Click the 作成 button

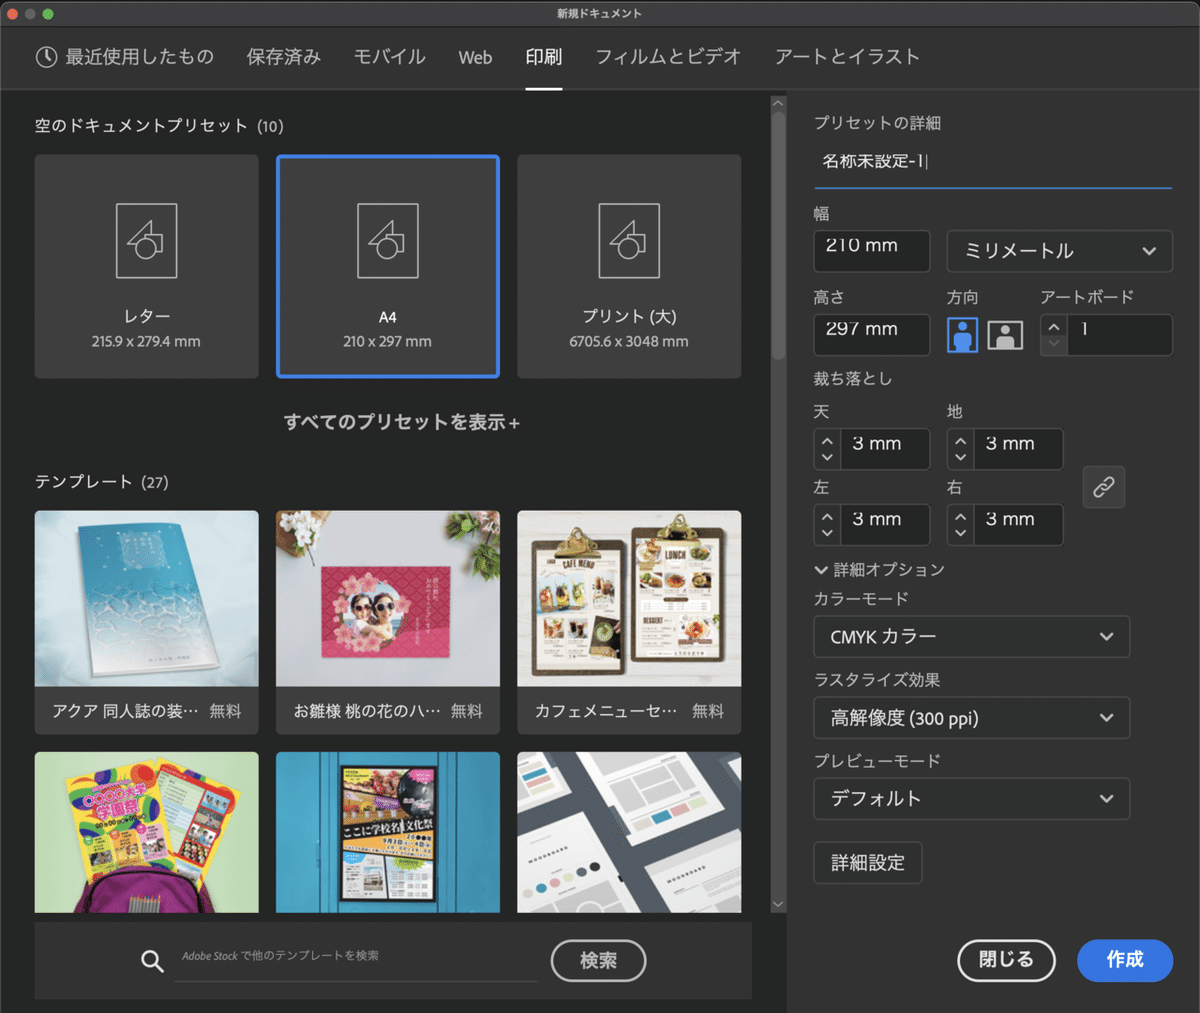coord(1125,960)
